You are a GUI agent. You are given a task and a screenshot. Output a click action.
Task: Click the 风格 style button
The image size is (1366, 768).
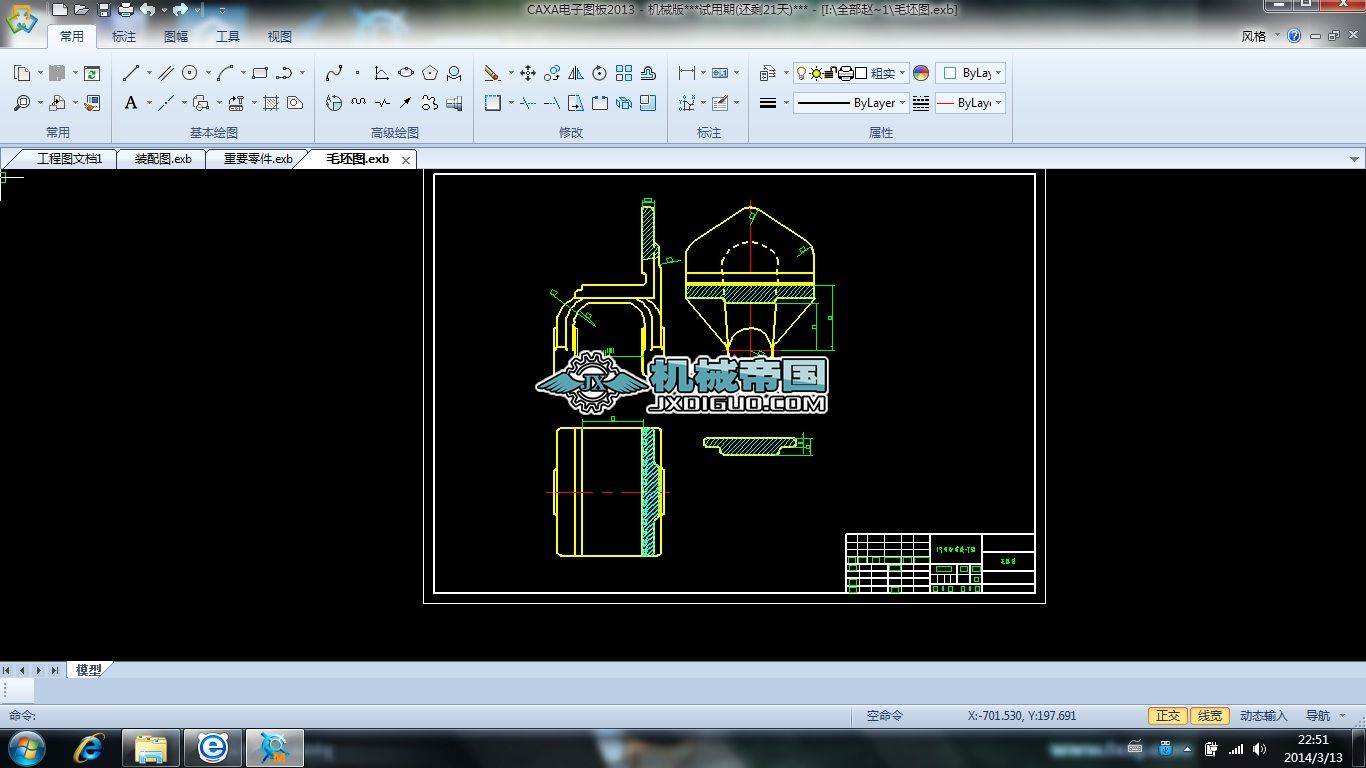tap(1253, 36)
